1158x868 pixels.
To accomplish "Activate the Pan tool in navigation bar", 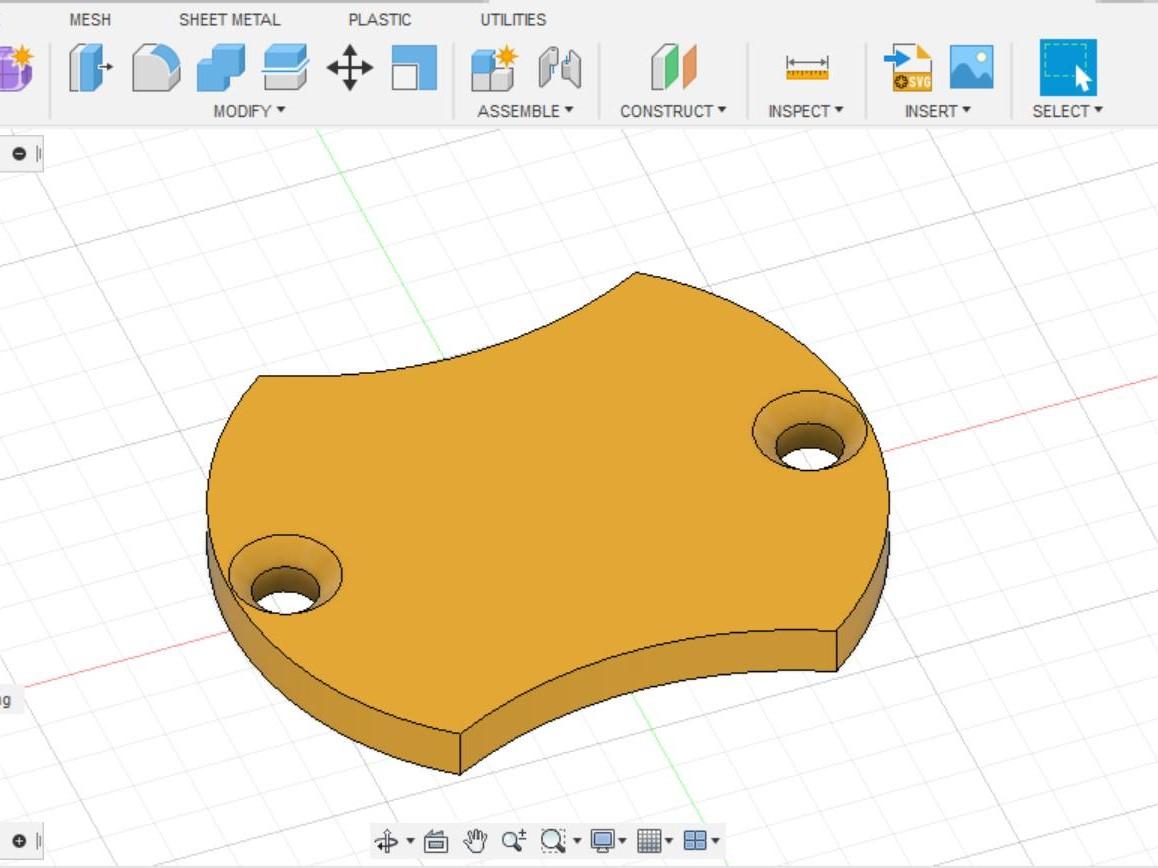I will click(478, 840).
